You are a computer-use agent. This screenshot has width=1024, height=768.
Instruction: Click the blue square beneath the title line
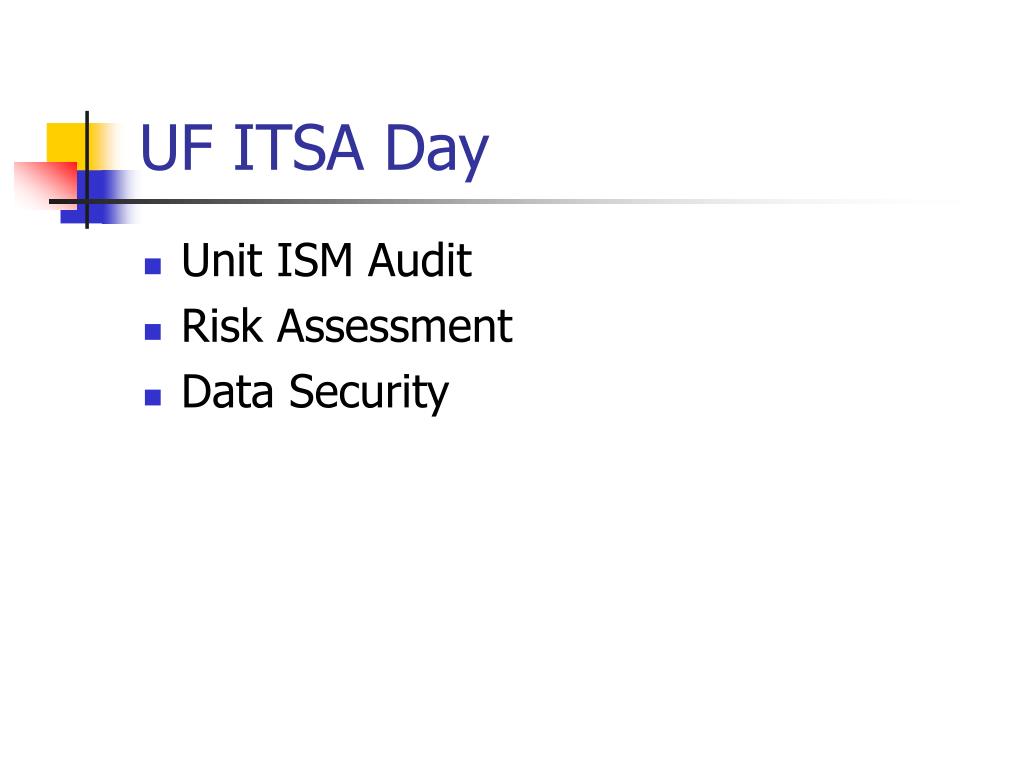click(98, 197)
